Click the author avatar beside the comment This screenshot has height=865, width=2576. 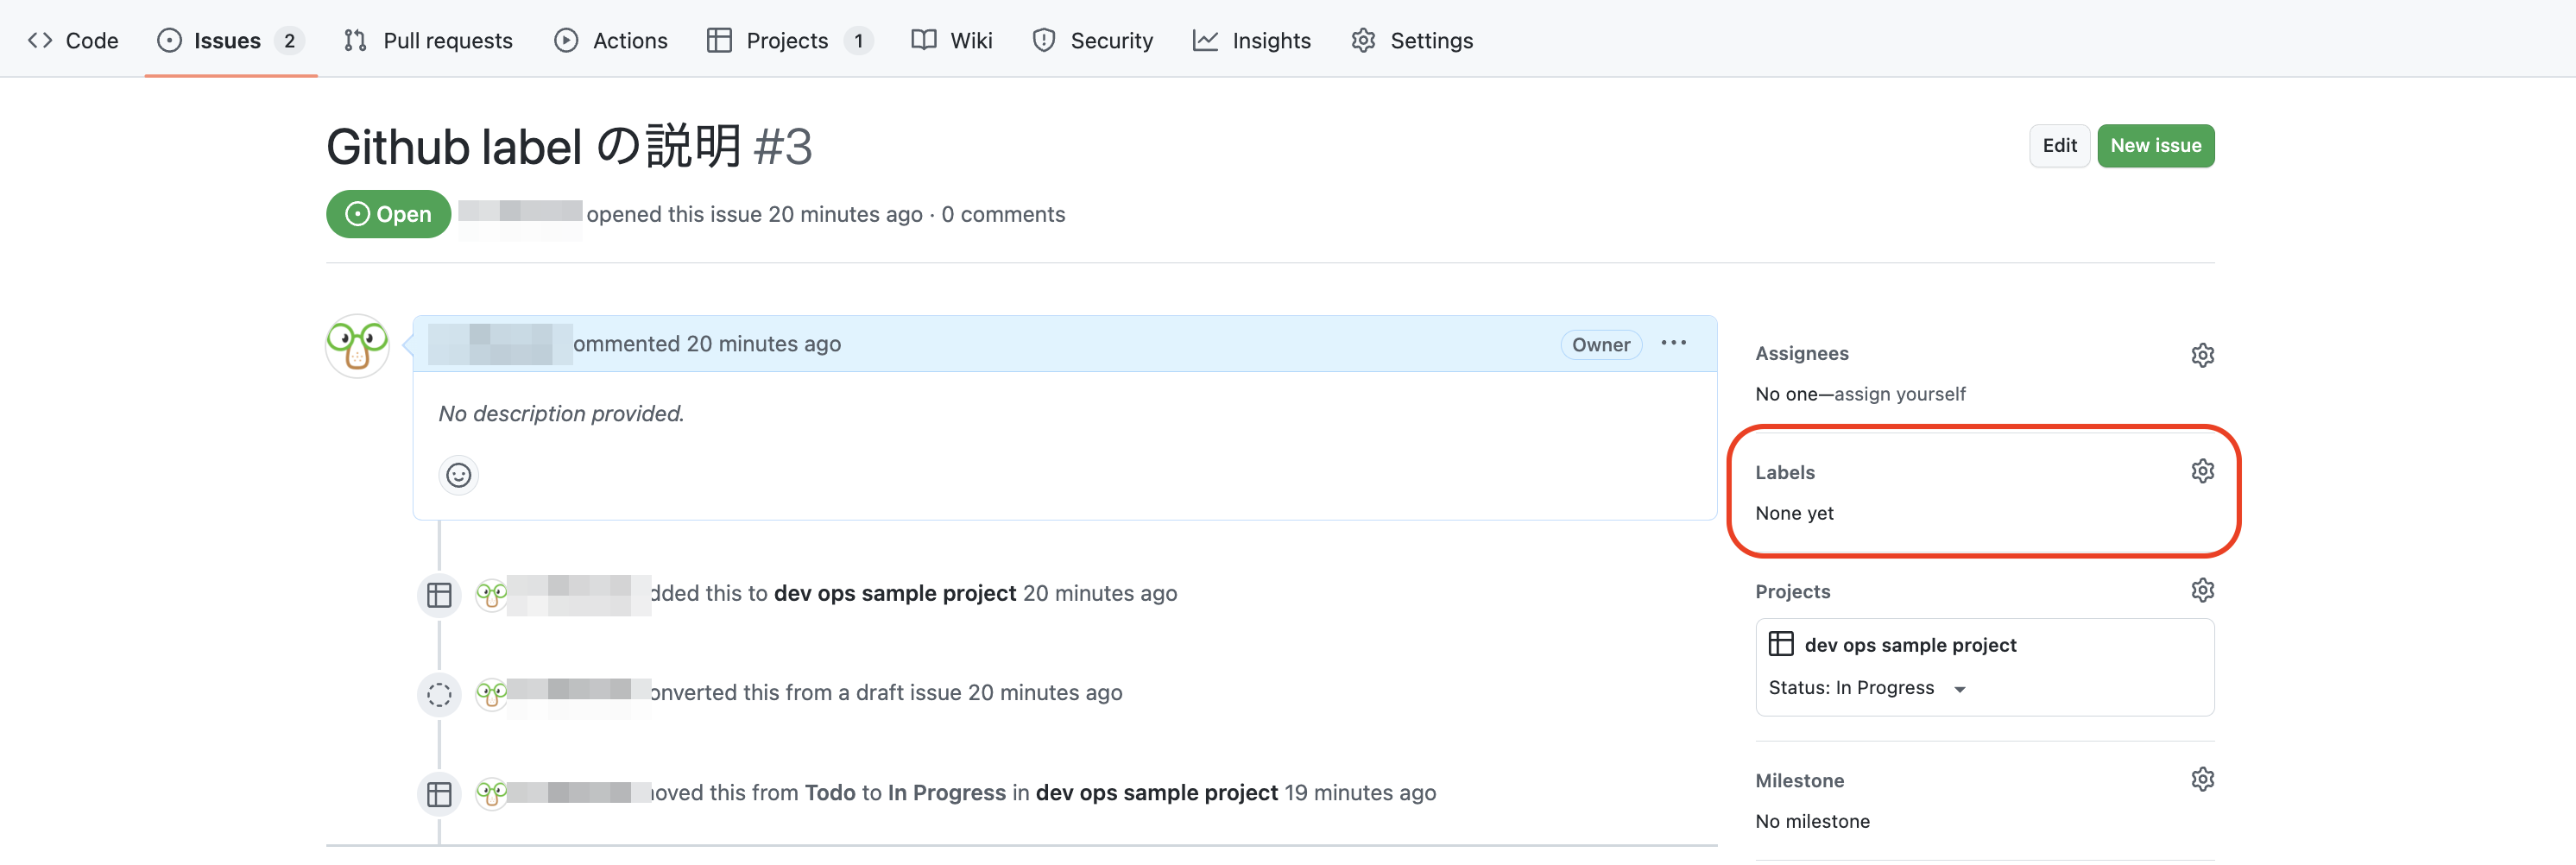coord(357,346)
